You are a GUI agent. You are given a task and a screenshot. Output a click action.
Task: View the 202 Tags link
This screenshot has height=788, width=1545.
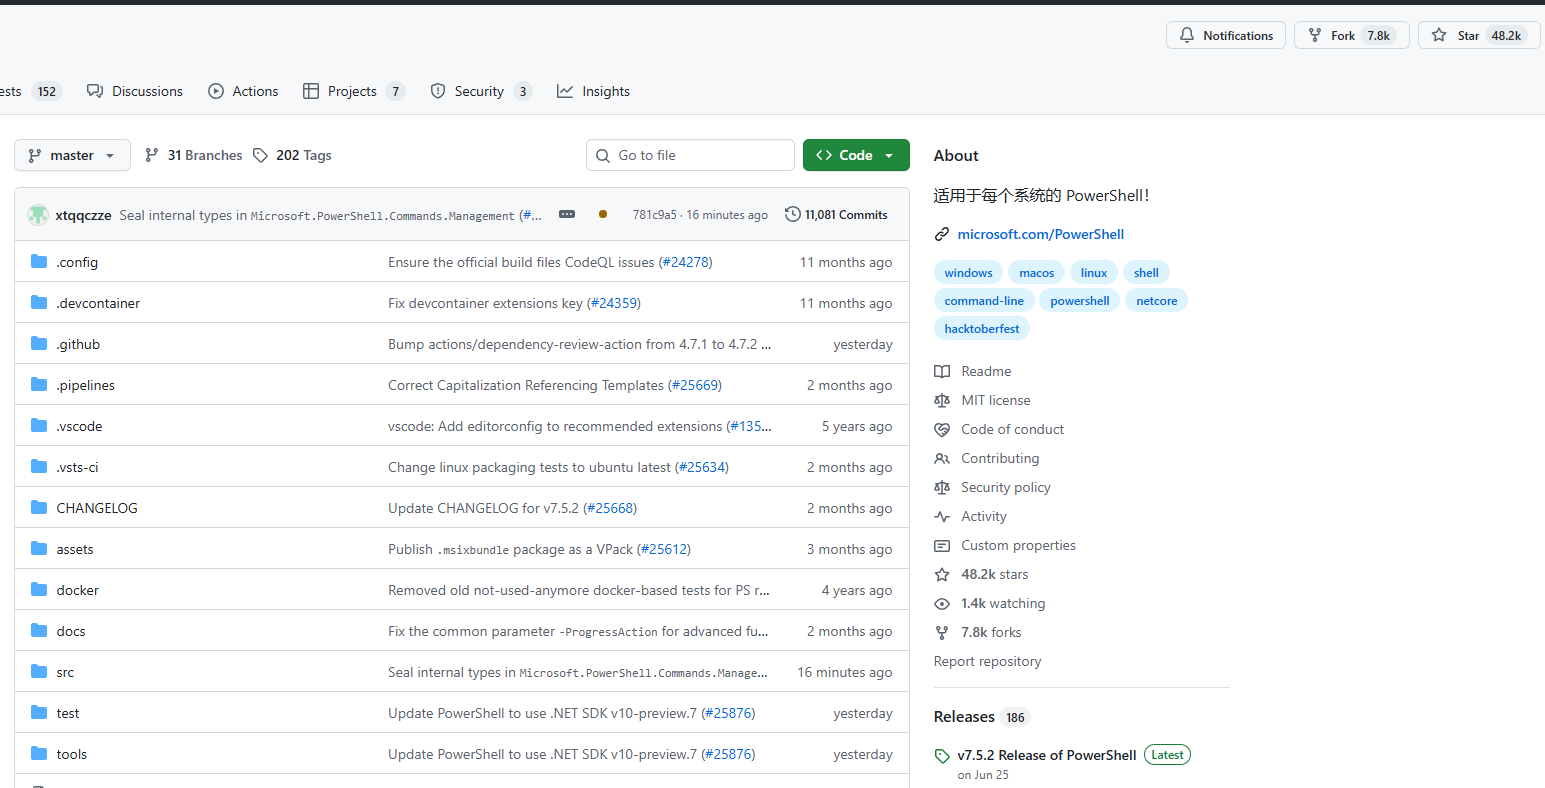(292, 155)
